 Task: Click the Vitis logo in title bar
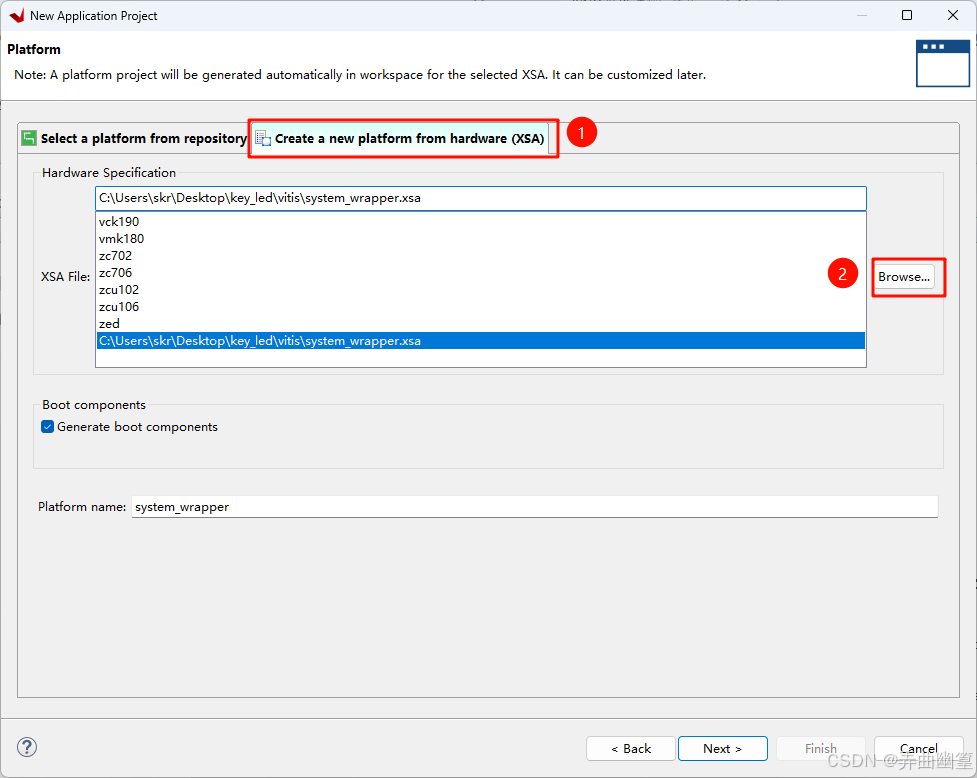click(17, 16)
